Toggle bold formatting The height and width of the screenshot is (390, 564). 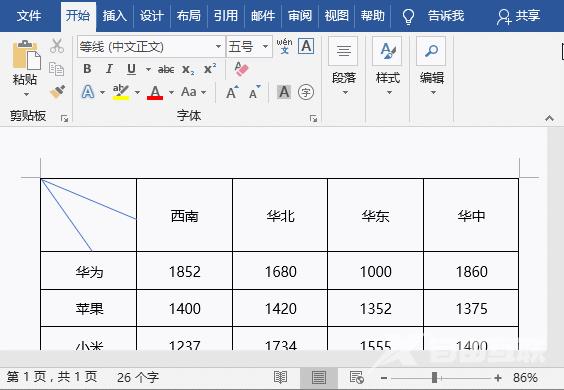(87, 69)
